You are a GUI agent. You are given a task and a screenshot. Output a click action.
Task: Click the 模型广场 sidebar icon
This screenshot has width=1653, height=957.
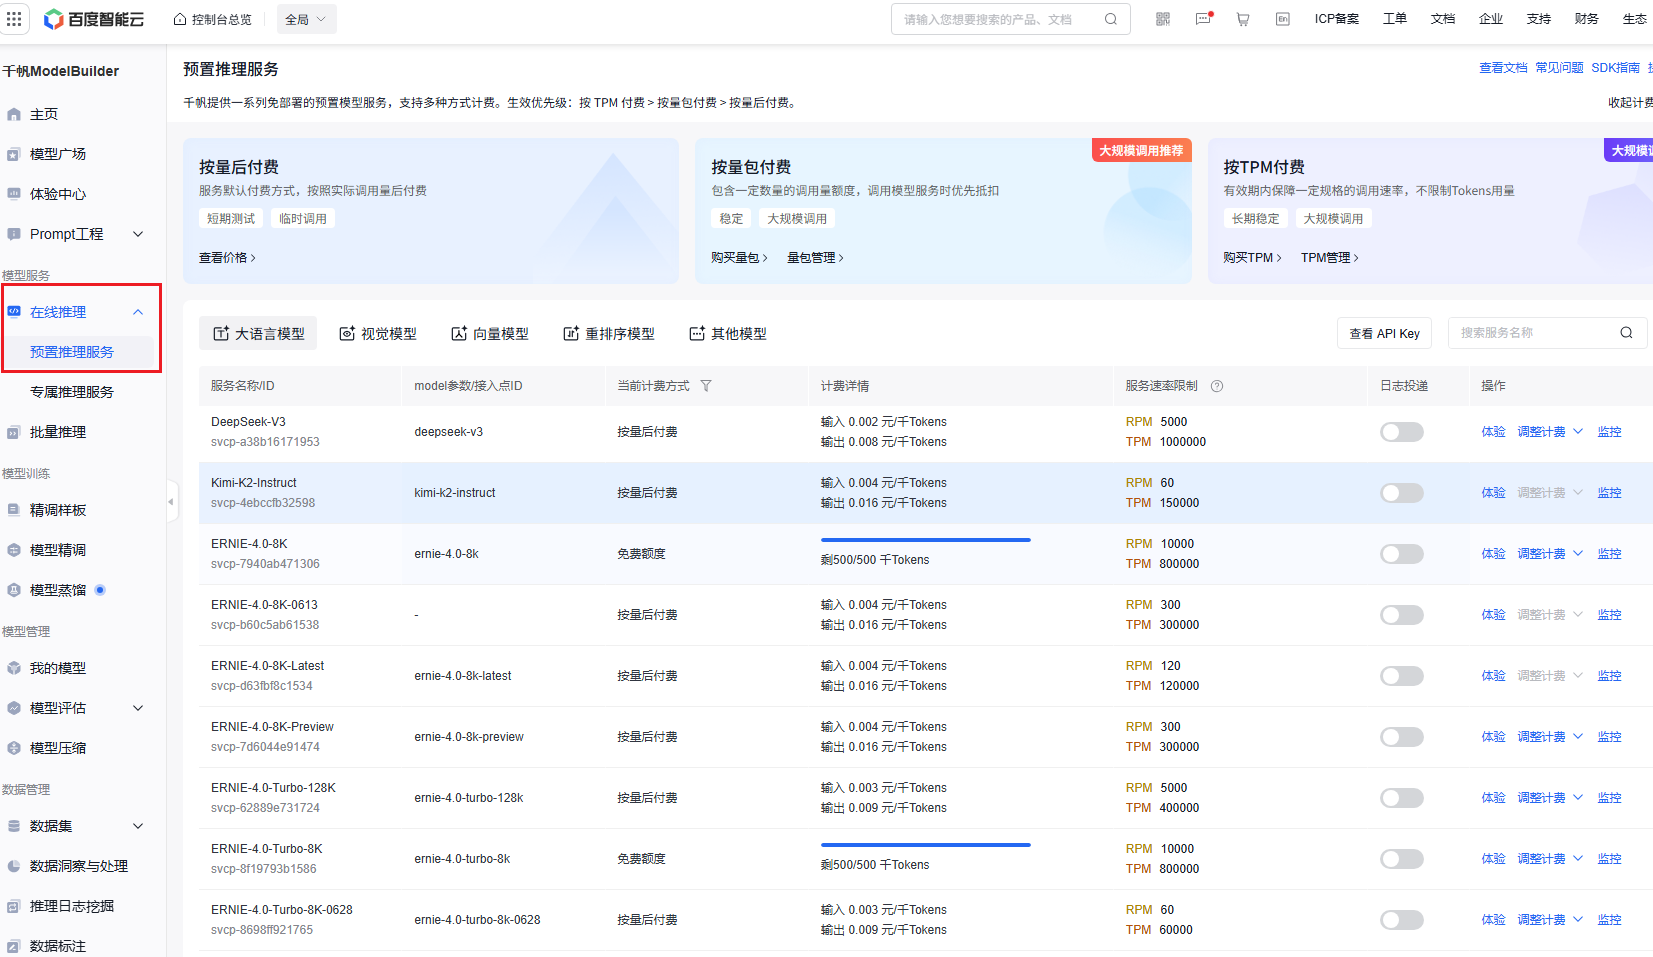(14, 154)
